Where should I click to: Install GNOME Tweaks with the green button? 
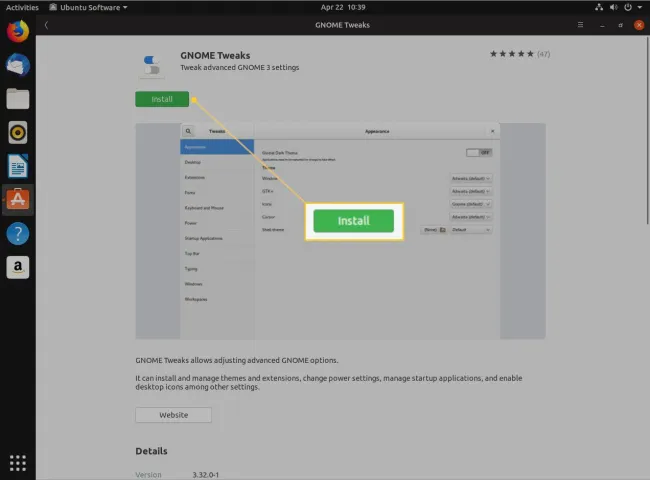[162, 99]
